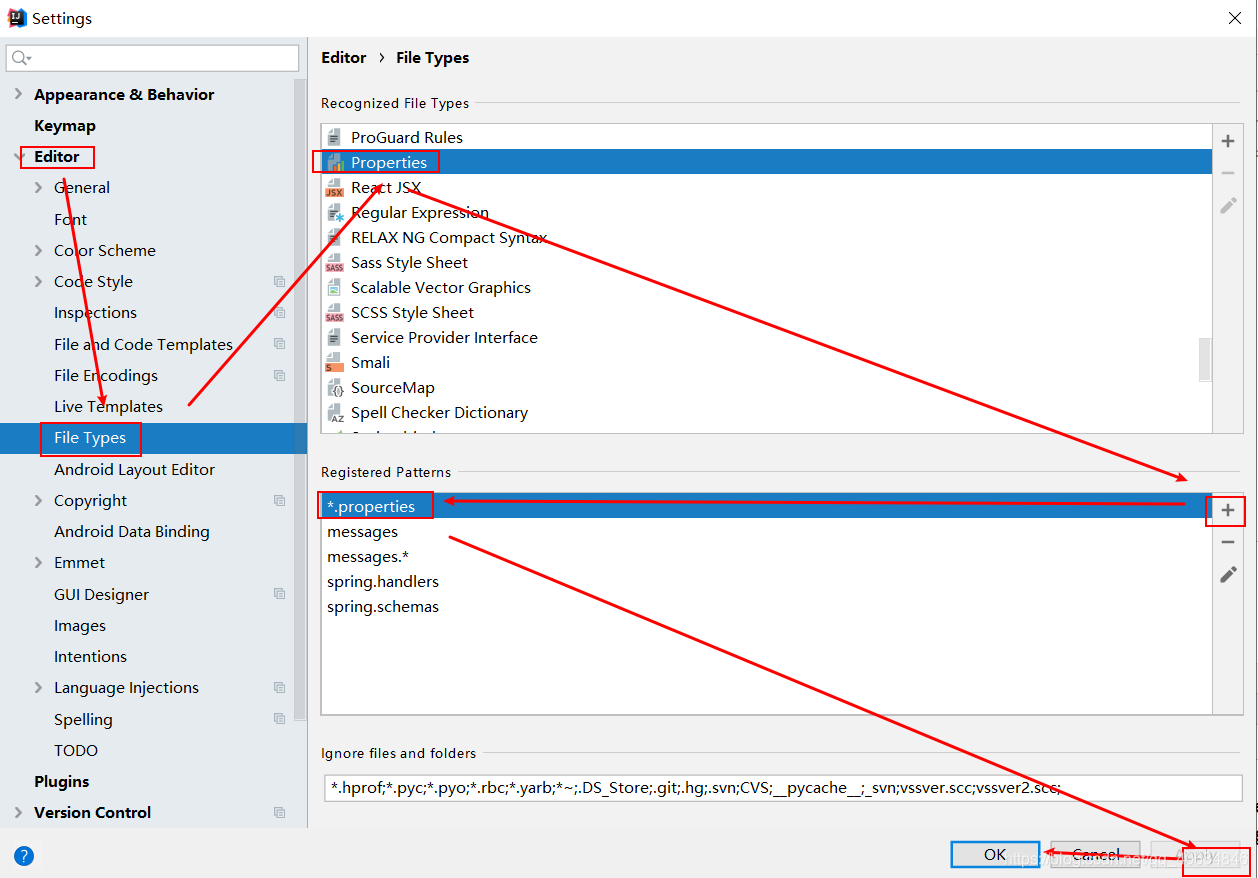Screen dimensions: 1258x878
Task: Click the Recognized File Types scrollbar
Action: (1205, 359)
